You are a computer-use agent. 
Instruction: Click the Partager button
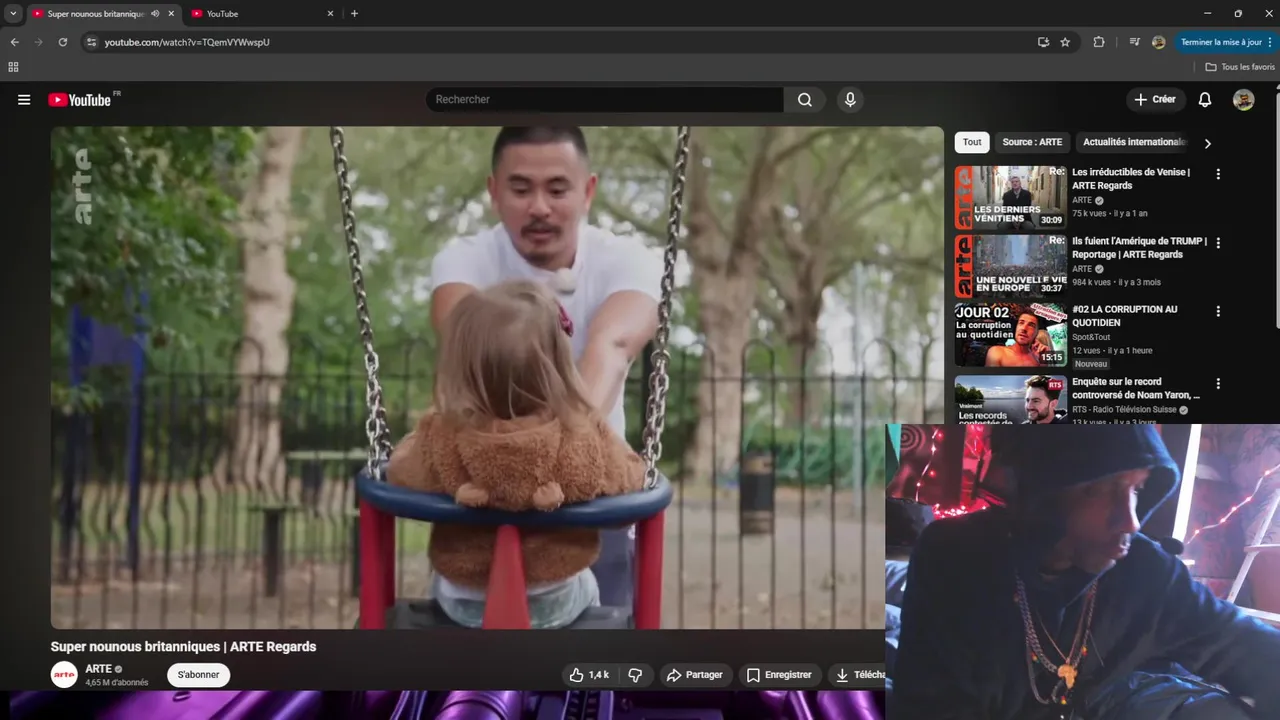[x=694, y=675]
